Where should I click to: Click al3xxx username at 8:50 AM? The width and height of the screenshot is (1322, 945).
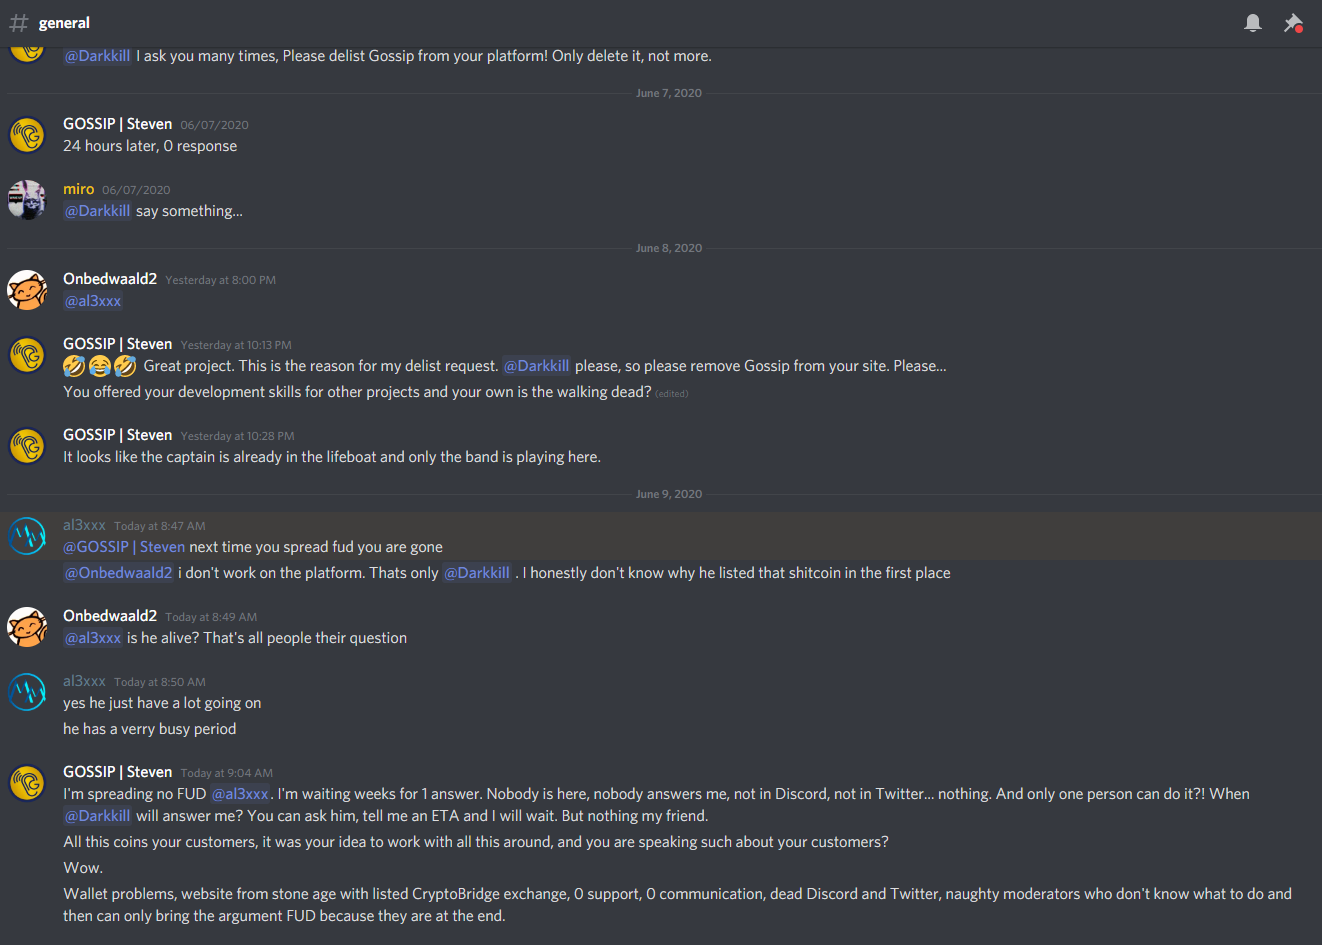pyautogui.click(x=84, y=681)
